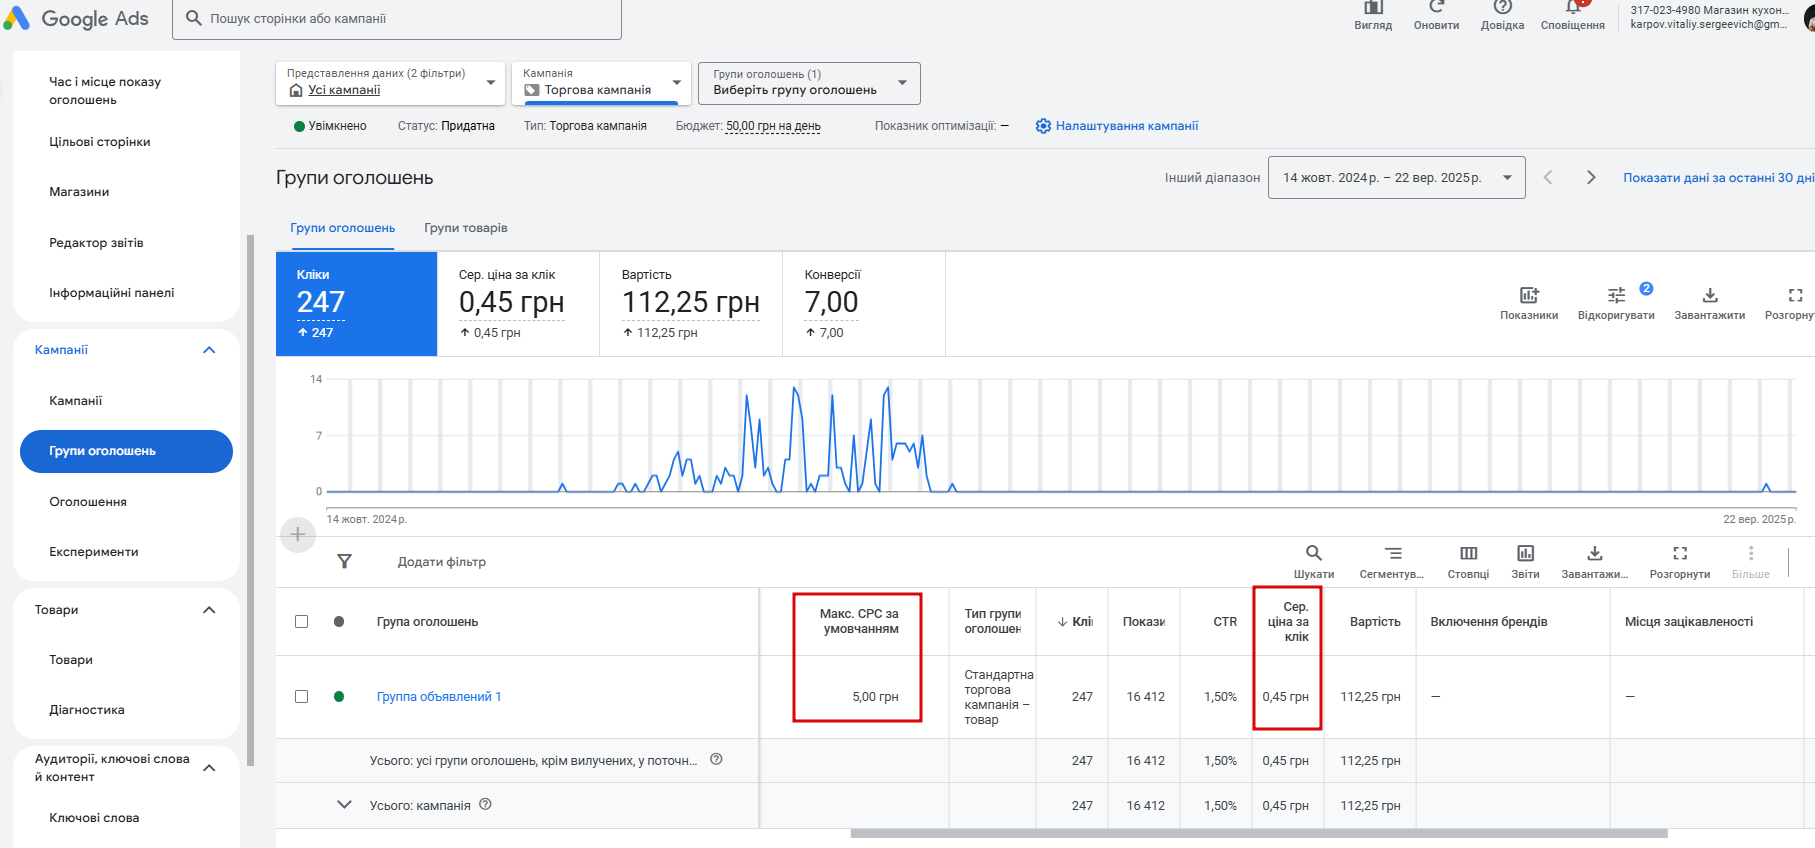Switch to the Групи товарів tab

(x=466, y=228)
